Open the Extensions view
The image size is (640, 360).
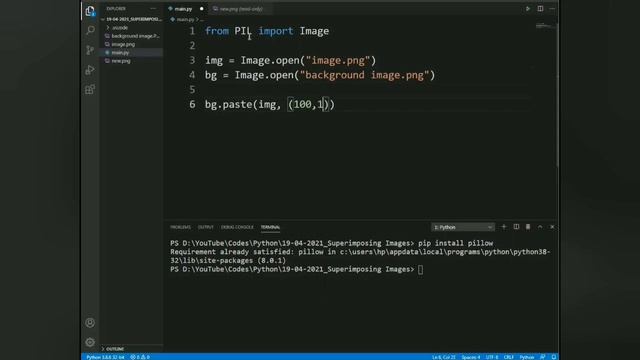coord(90,89)
